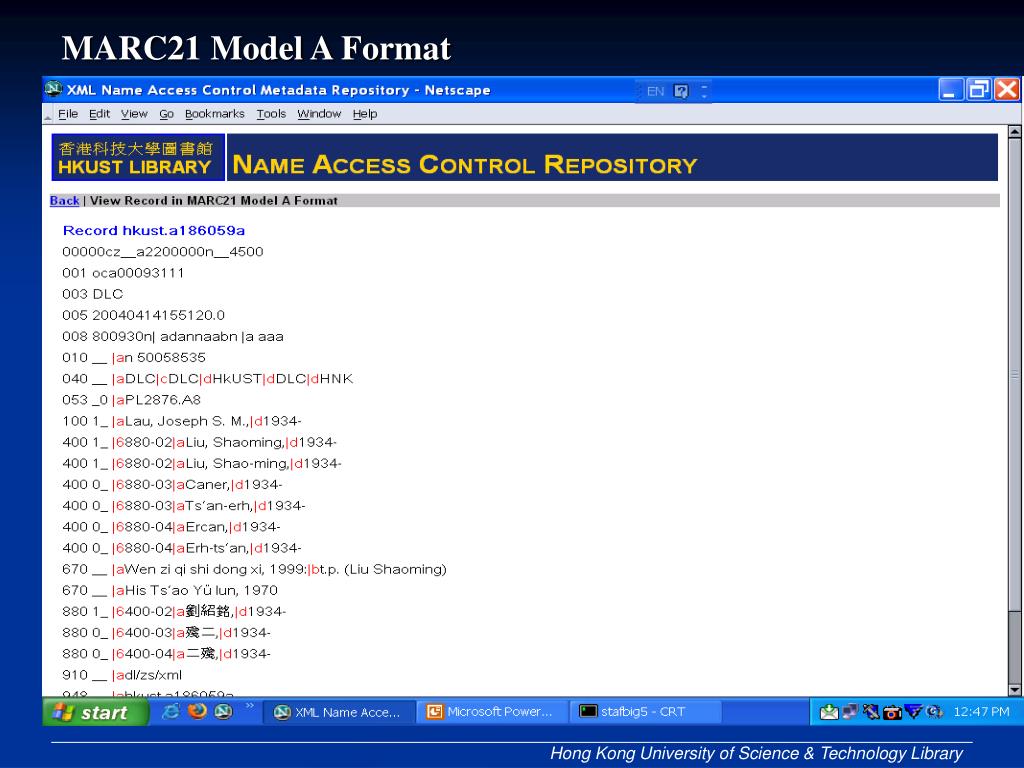
Task: Switch to stafbig5 - CRT taskbar button
Action: coord(647,712)
